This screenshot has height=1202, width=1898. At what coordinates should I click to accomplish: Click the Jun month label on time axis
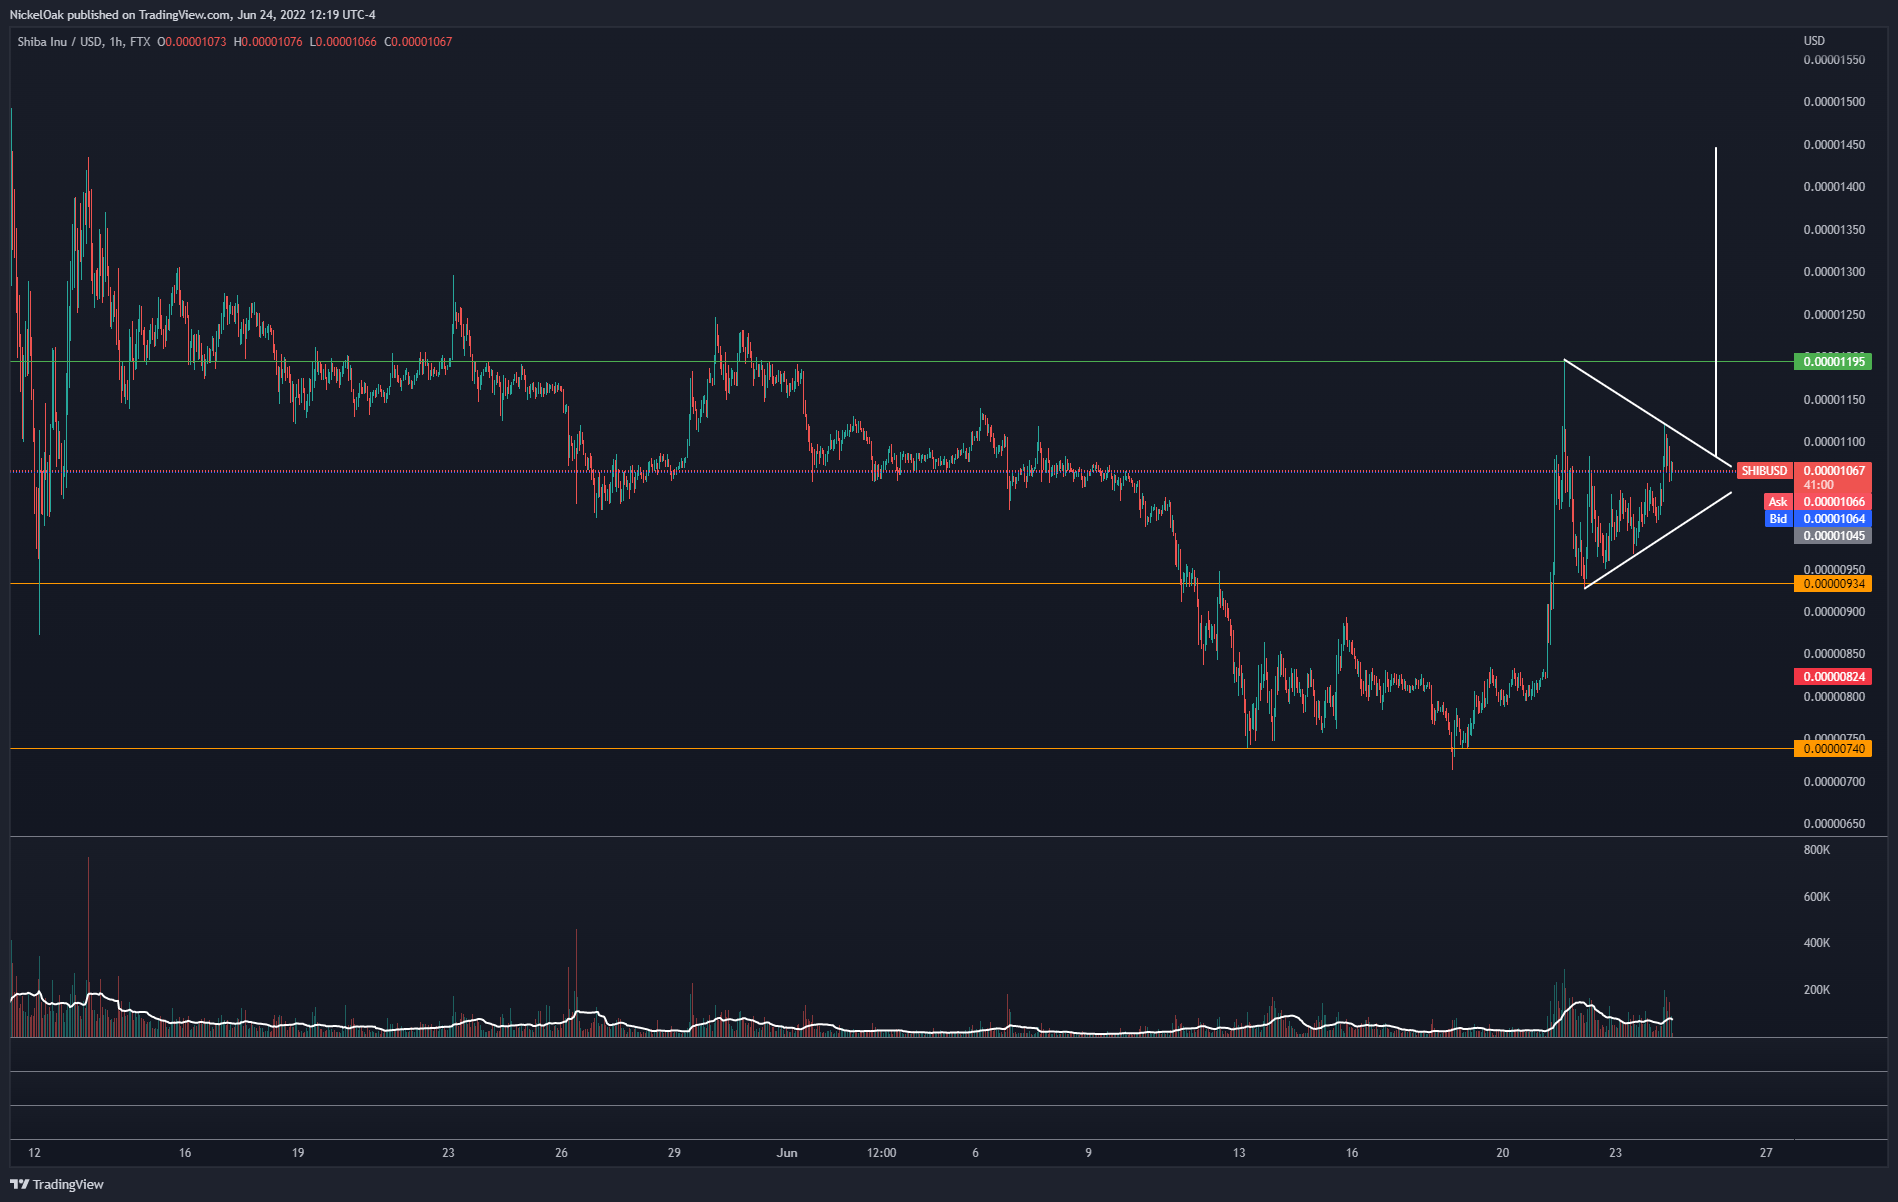tap(787, 1153)
